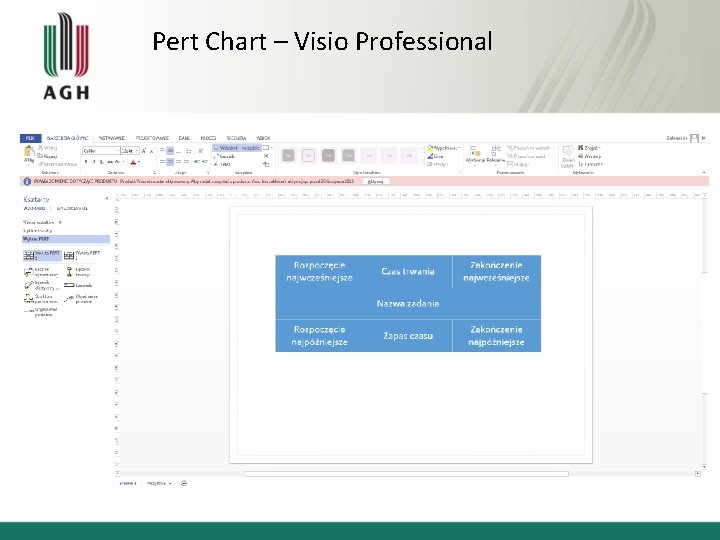The width and height of the screenshot is (720, 540).
Task: Click the user account avatar icon
Action: pos(694,138)
